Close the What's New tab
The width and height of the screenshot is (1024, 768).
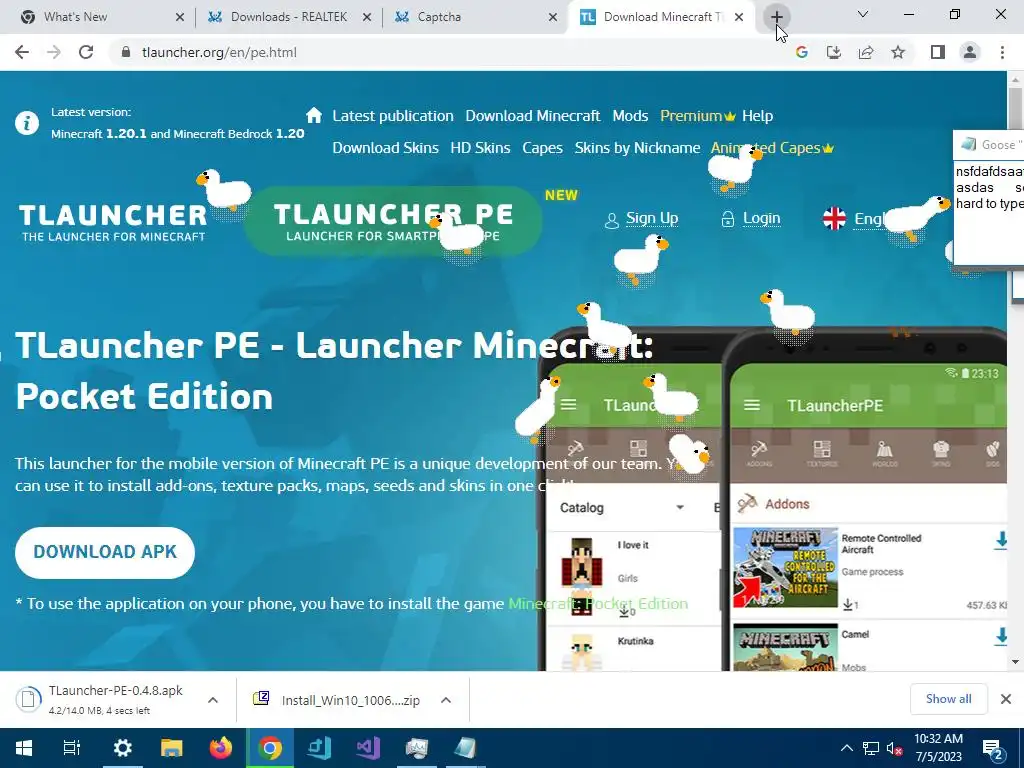[180, 17]
